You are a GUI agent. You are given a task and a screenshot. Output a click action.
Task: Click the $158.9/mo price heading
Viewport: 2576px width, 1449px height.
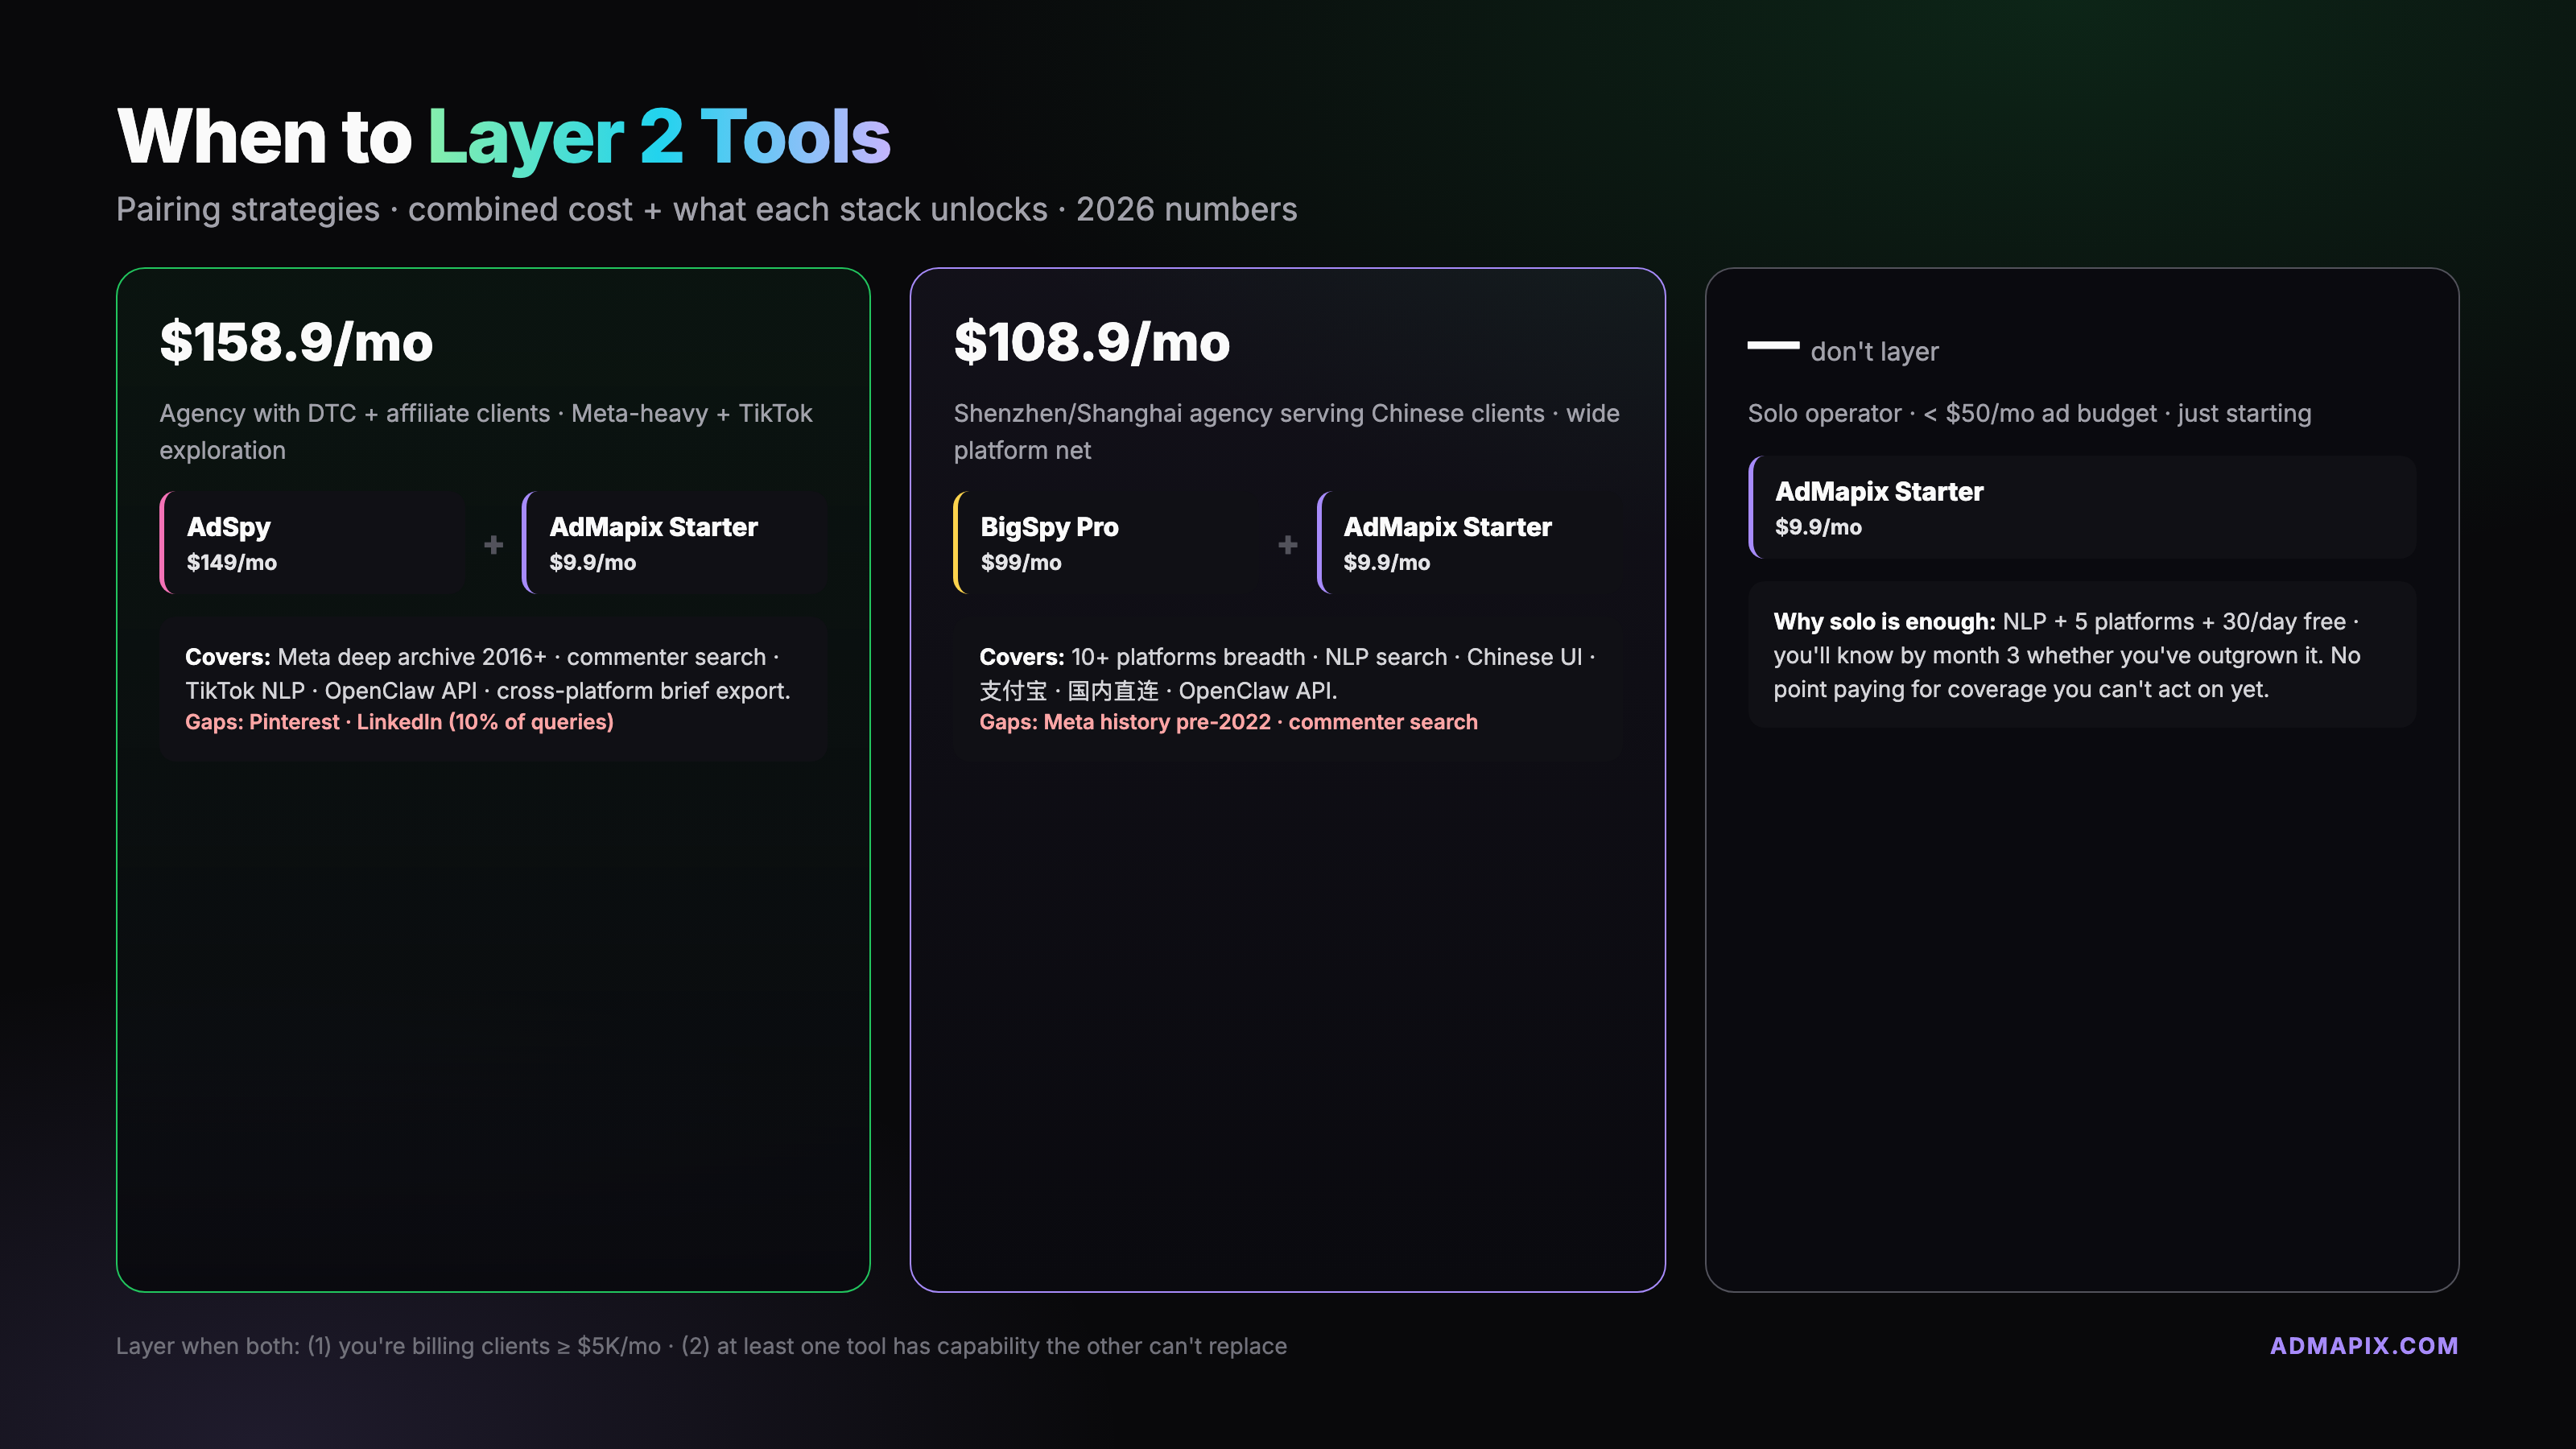coord(296,342)
